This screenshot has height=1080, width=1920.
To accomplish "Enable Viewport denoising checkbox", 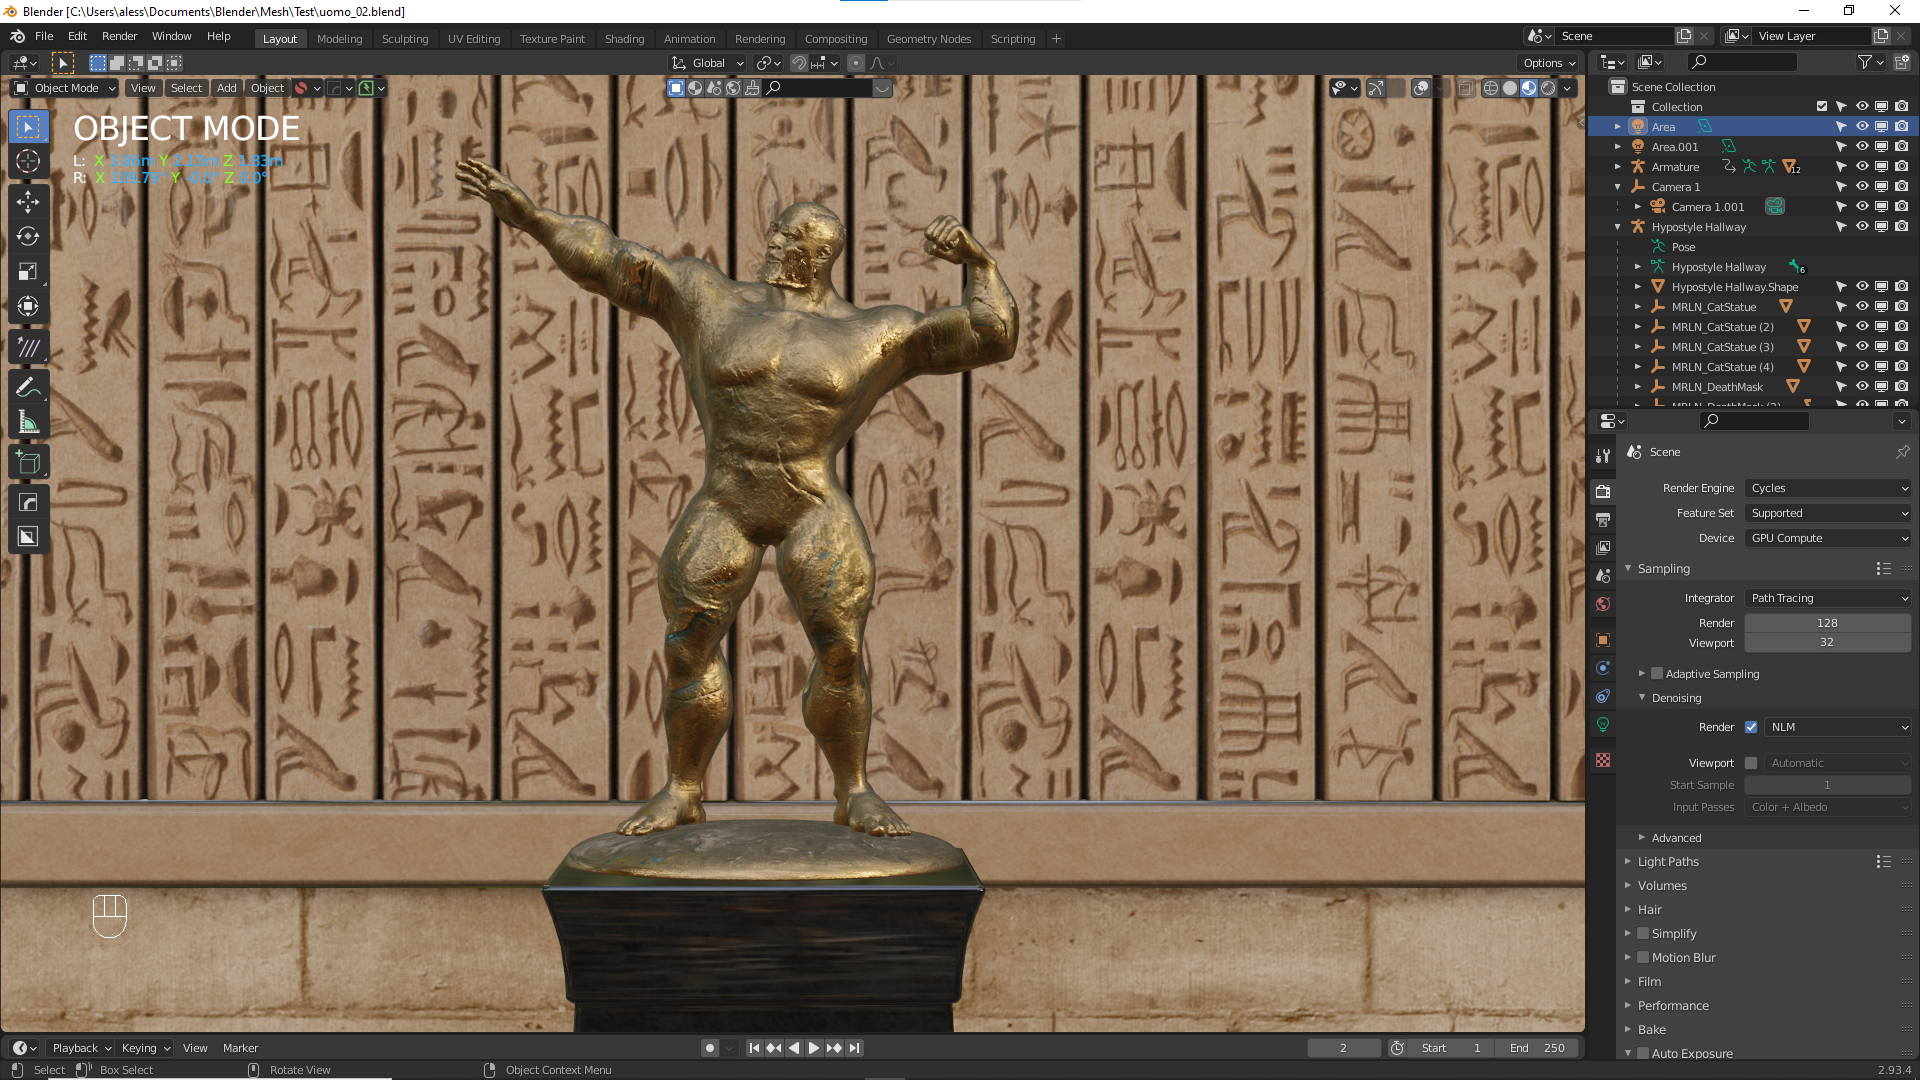I will point(1751,763).
